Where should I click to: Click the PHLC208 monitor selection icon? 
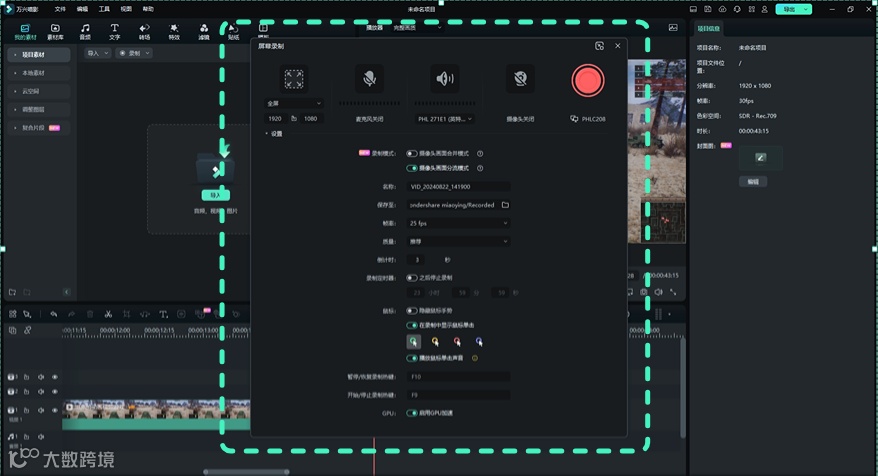tap(574, 119)
